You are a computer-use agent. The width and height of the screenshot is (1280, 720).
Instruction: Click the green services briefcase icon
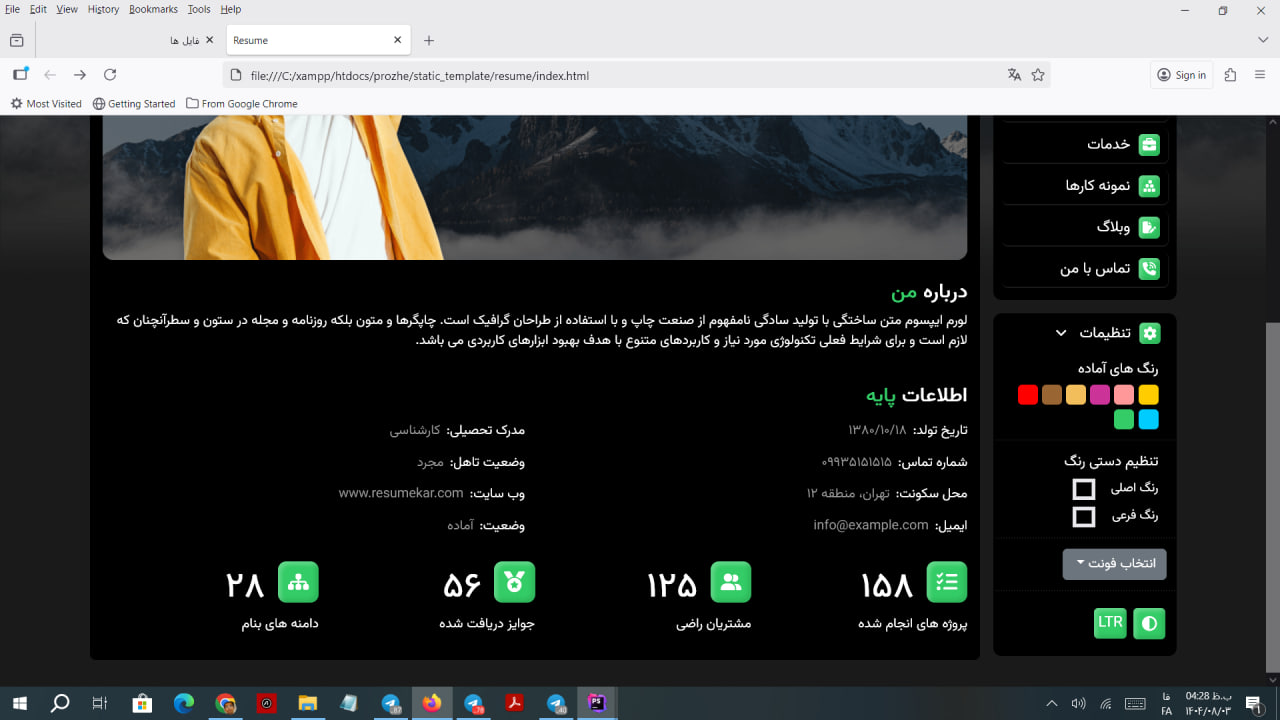click(1149, 144)
